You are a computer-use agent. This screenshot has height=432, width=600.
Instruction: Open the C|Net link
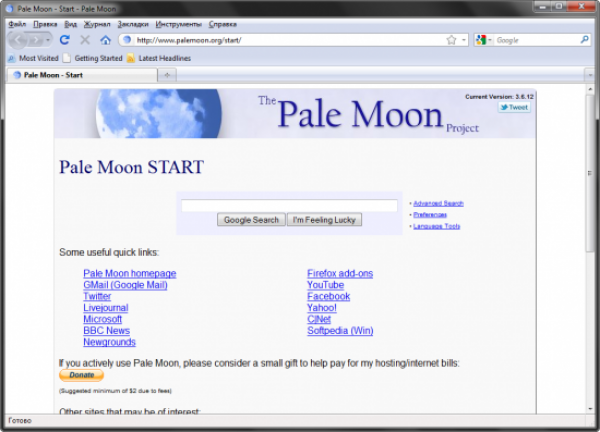pos(319,319)
